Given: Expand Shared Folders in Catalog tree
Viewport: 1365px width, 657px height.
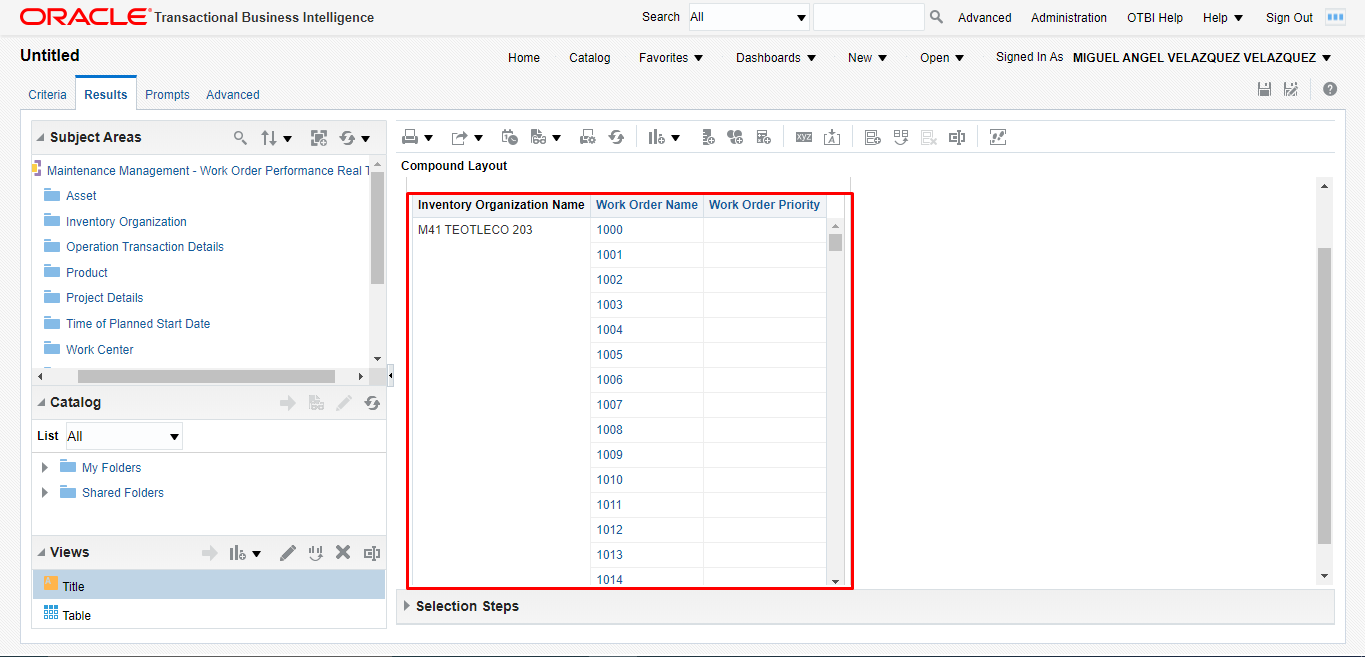Looking at the screenshot, I should [x=44, y=493].
